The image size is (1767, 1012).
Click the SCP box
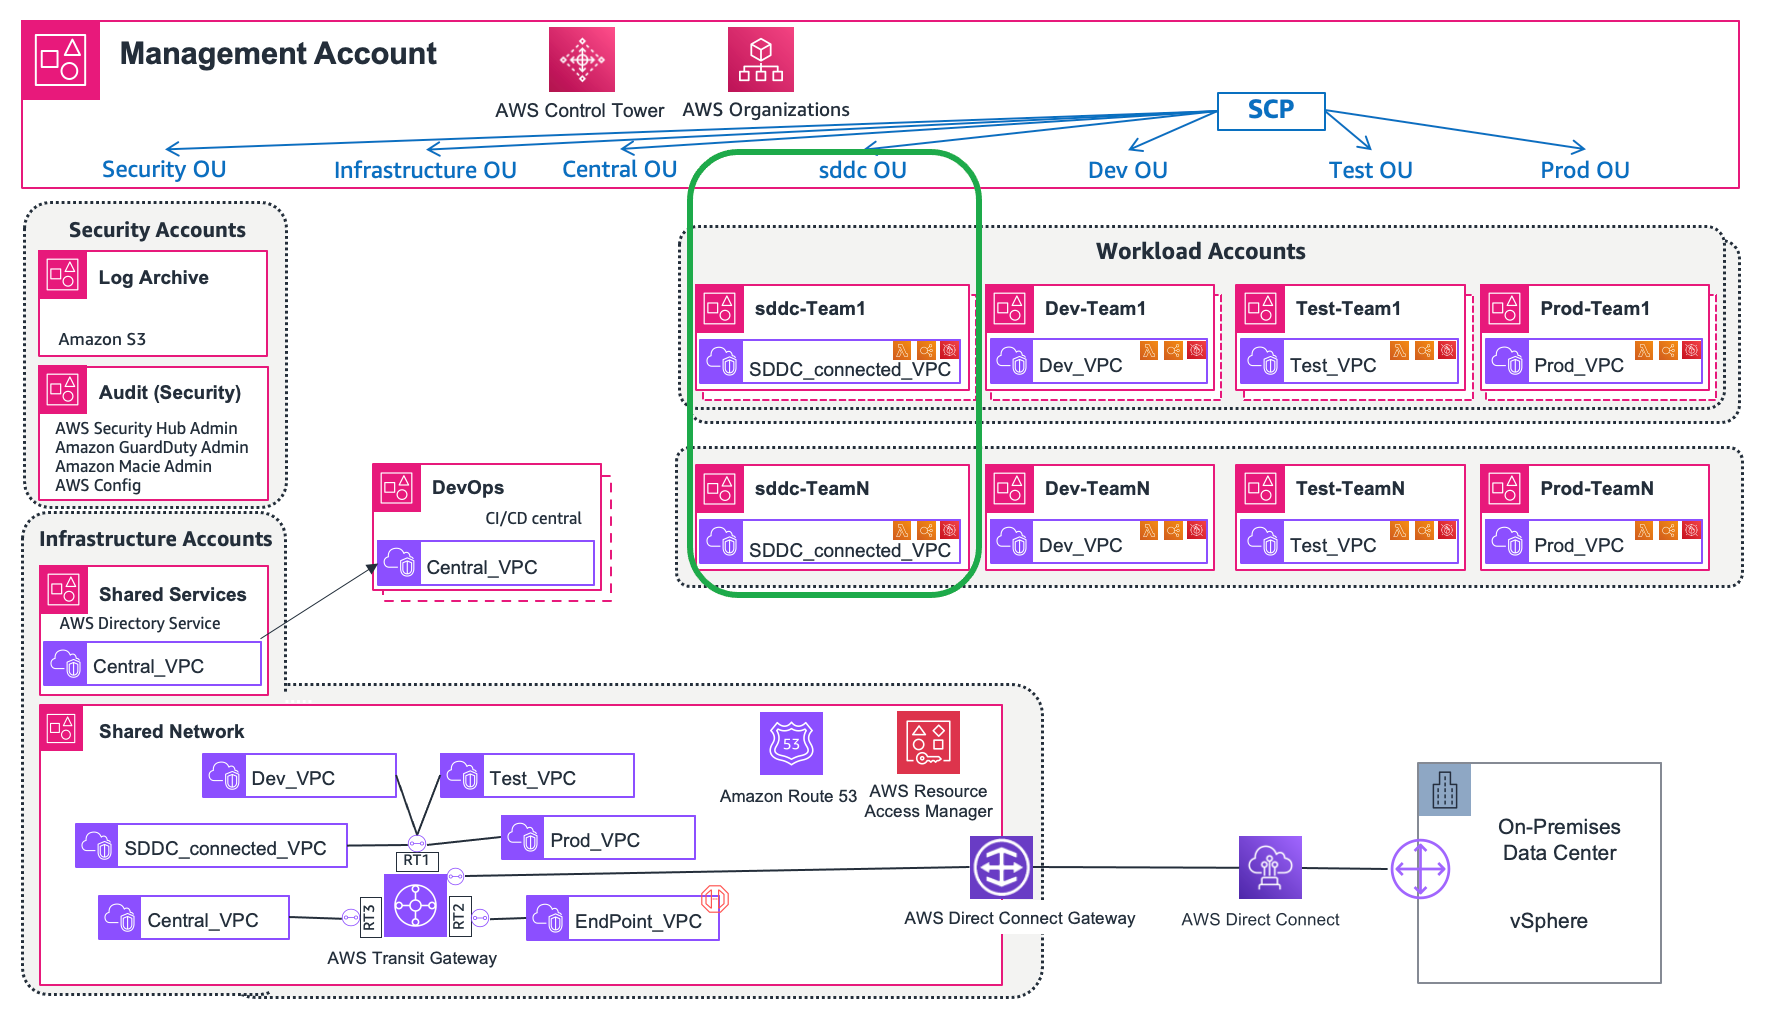coord(1270,111)
